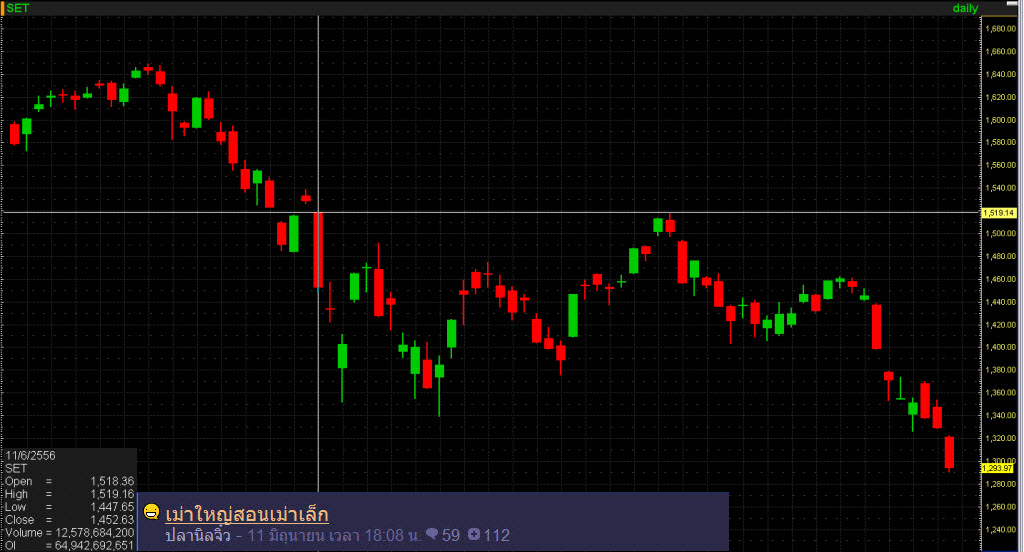The image size is (1024, 552).
Task: Click author name ปลานิลจิ๋ว
Action: tap(198, 535)
